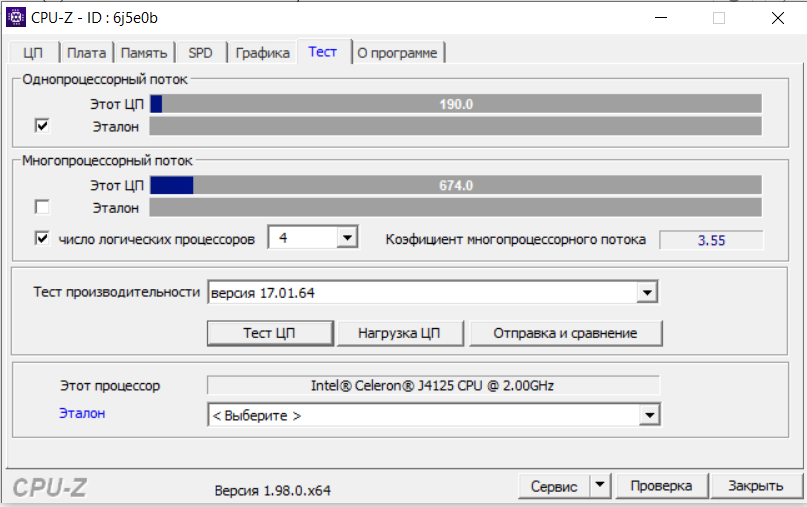Close the CPU-Z window with X
Image resolution: width=807 pixels, height=507 pixels.
(778, 18)
